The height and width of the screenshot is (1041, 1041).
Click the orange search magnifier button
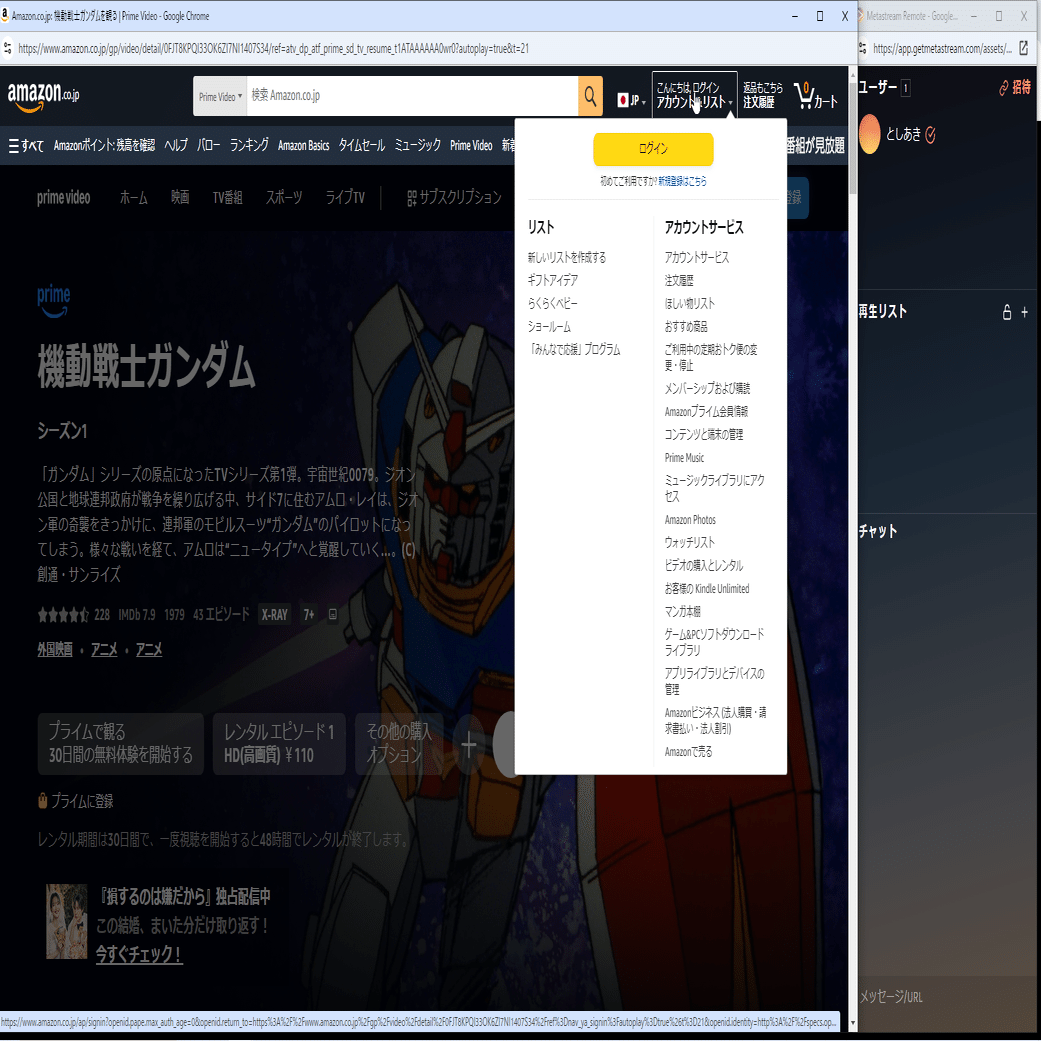(590, 96)
